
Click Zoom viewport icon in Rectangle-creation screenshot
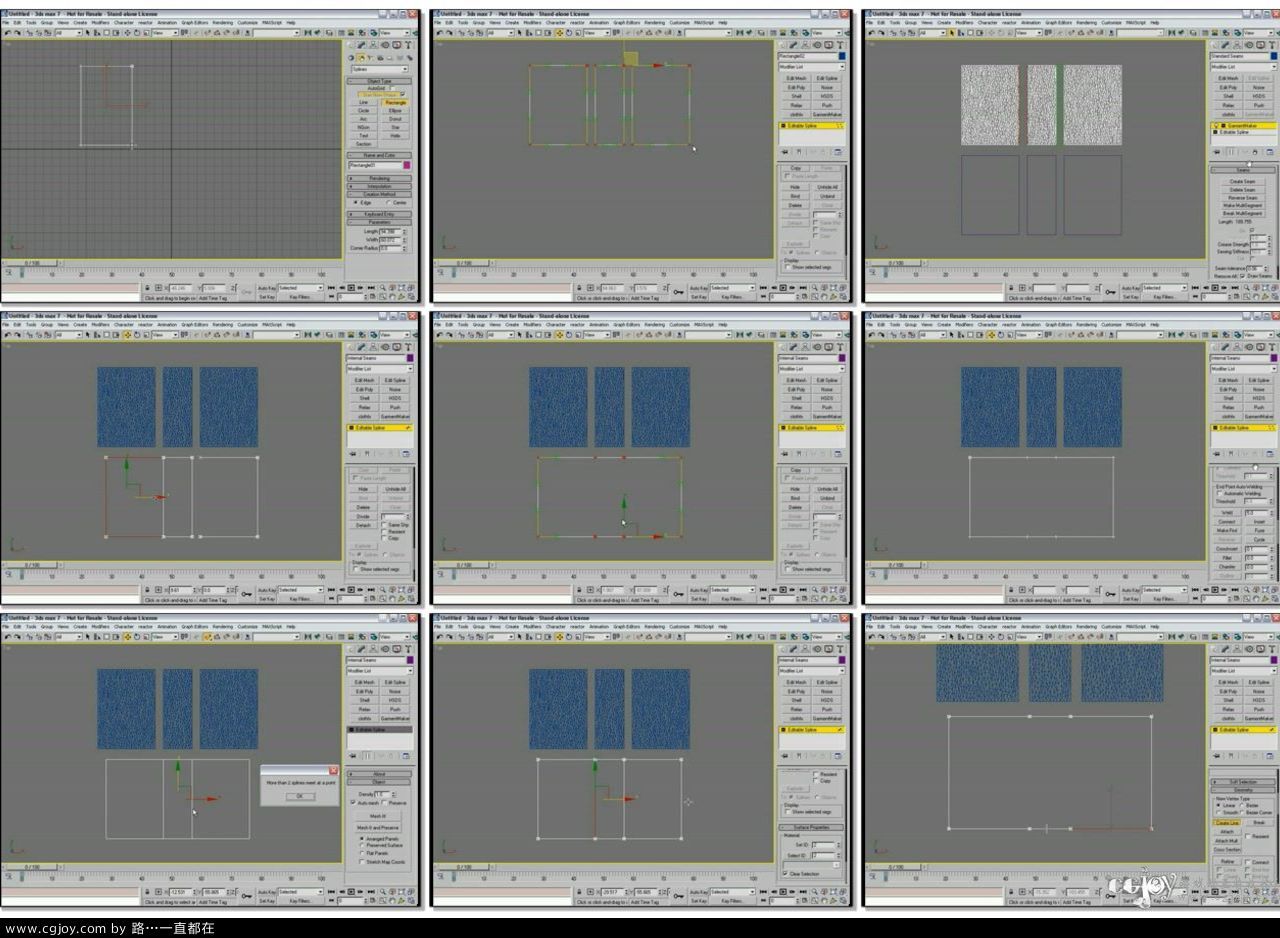(383, 288)
